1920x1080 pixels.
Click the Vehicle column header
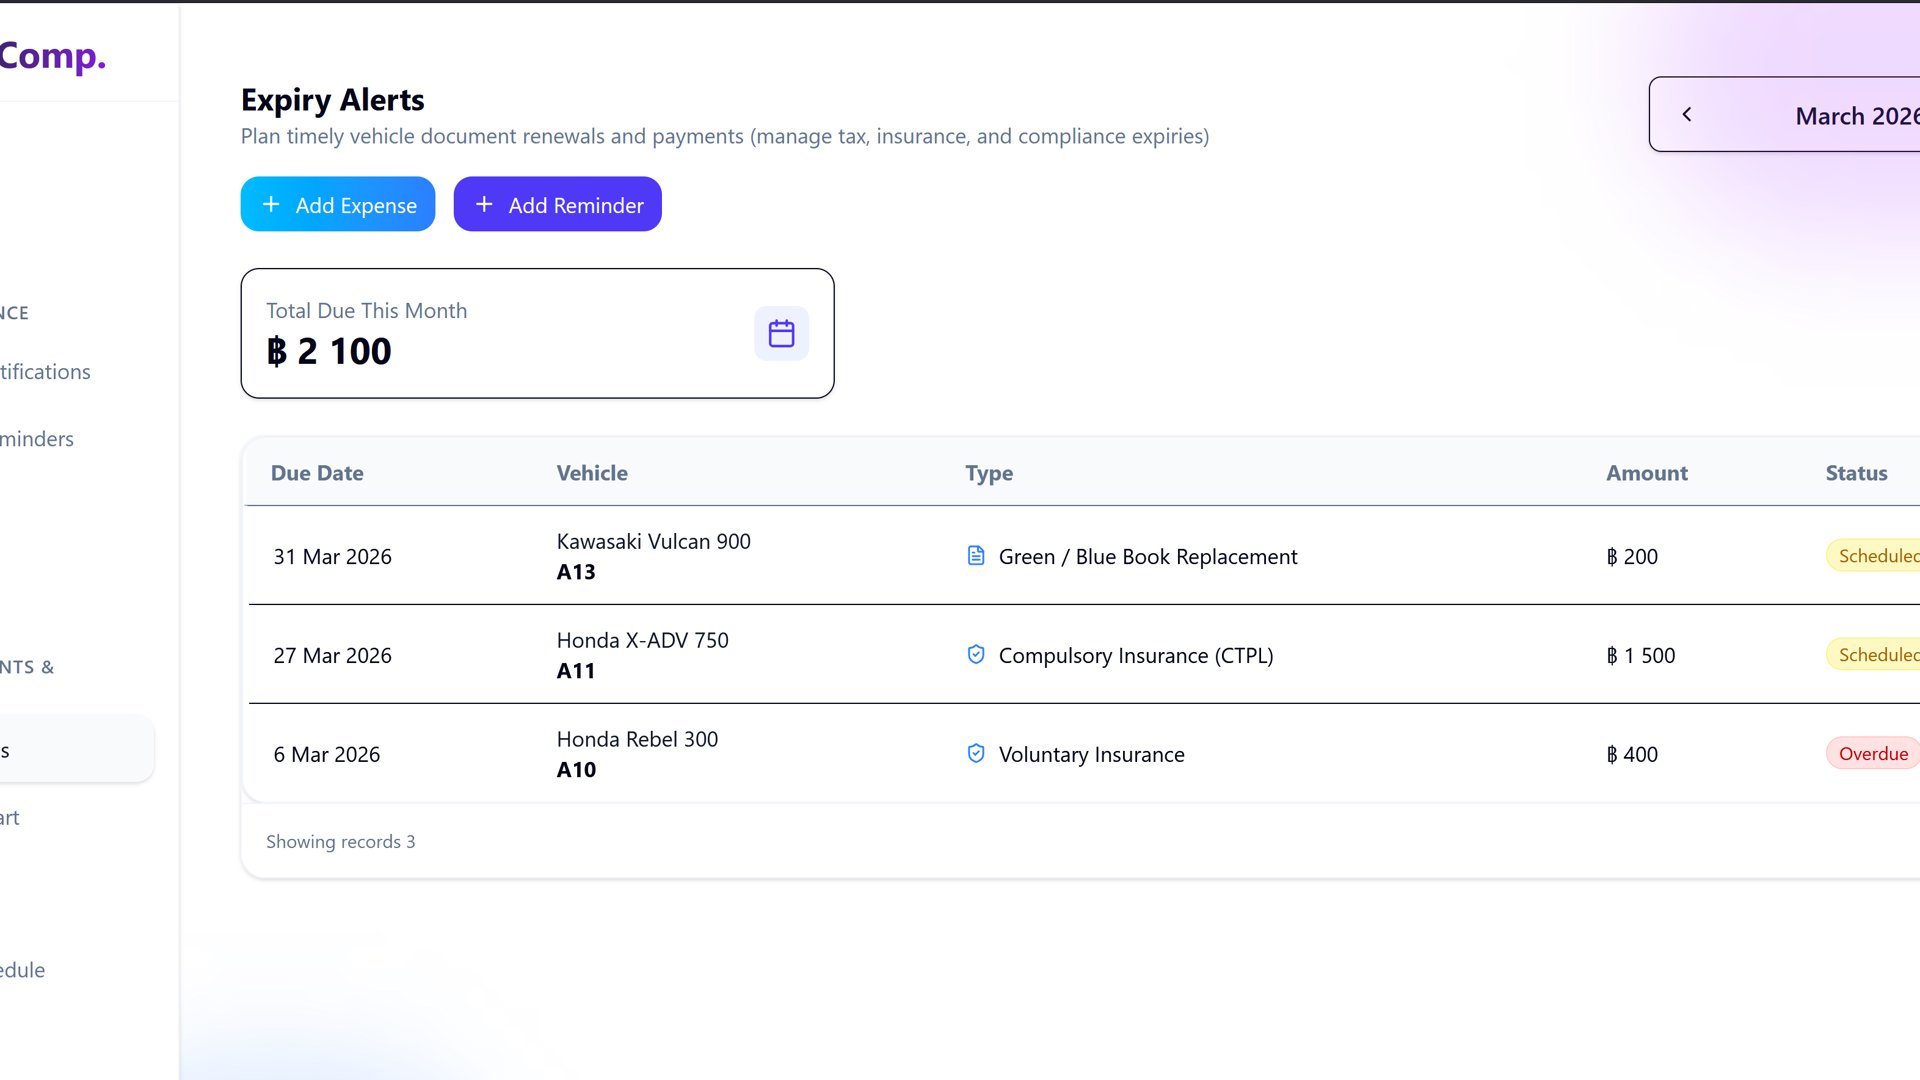point(592,473)
